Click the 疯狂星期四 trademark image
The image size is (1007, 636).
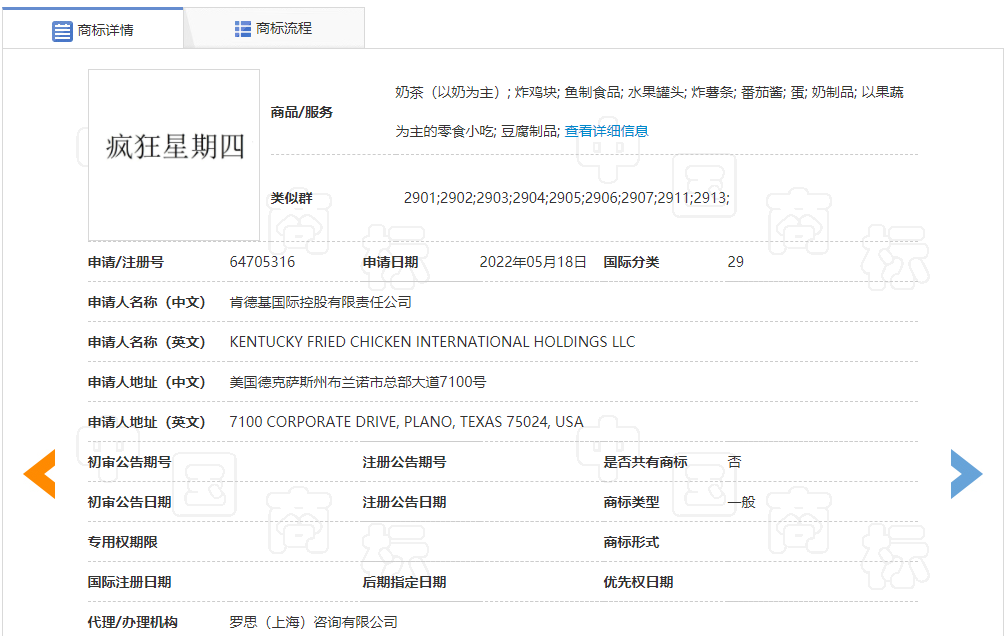point(174,149)
